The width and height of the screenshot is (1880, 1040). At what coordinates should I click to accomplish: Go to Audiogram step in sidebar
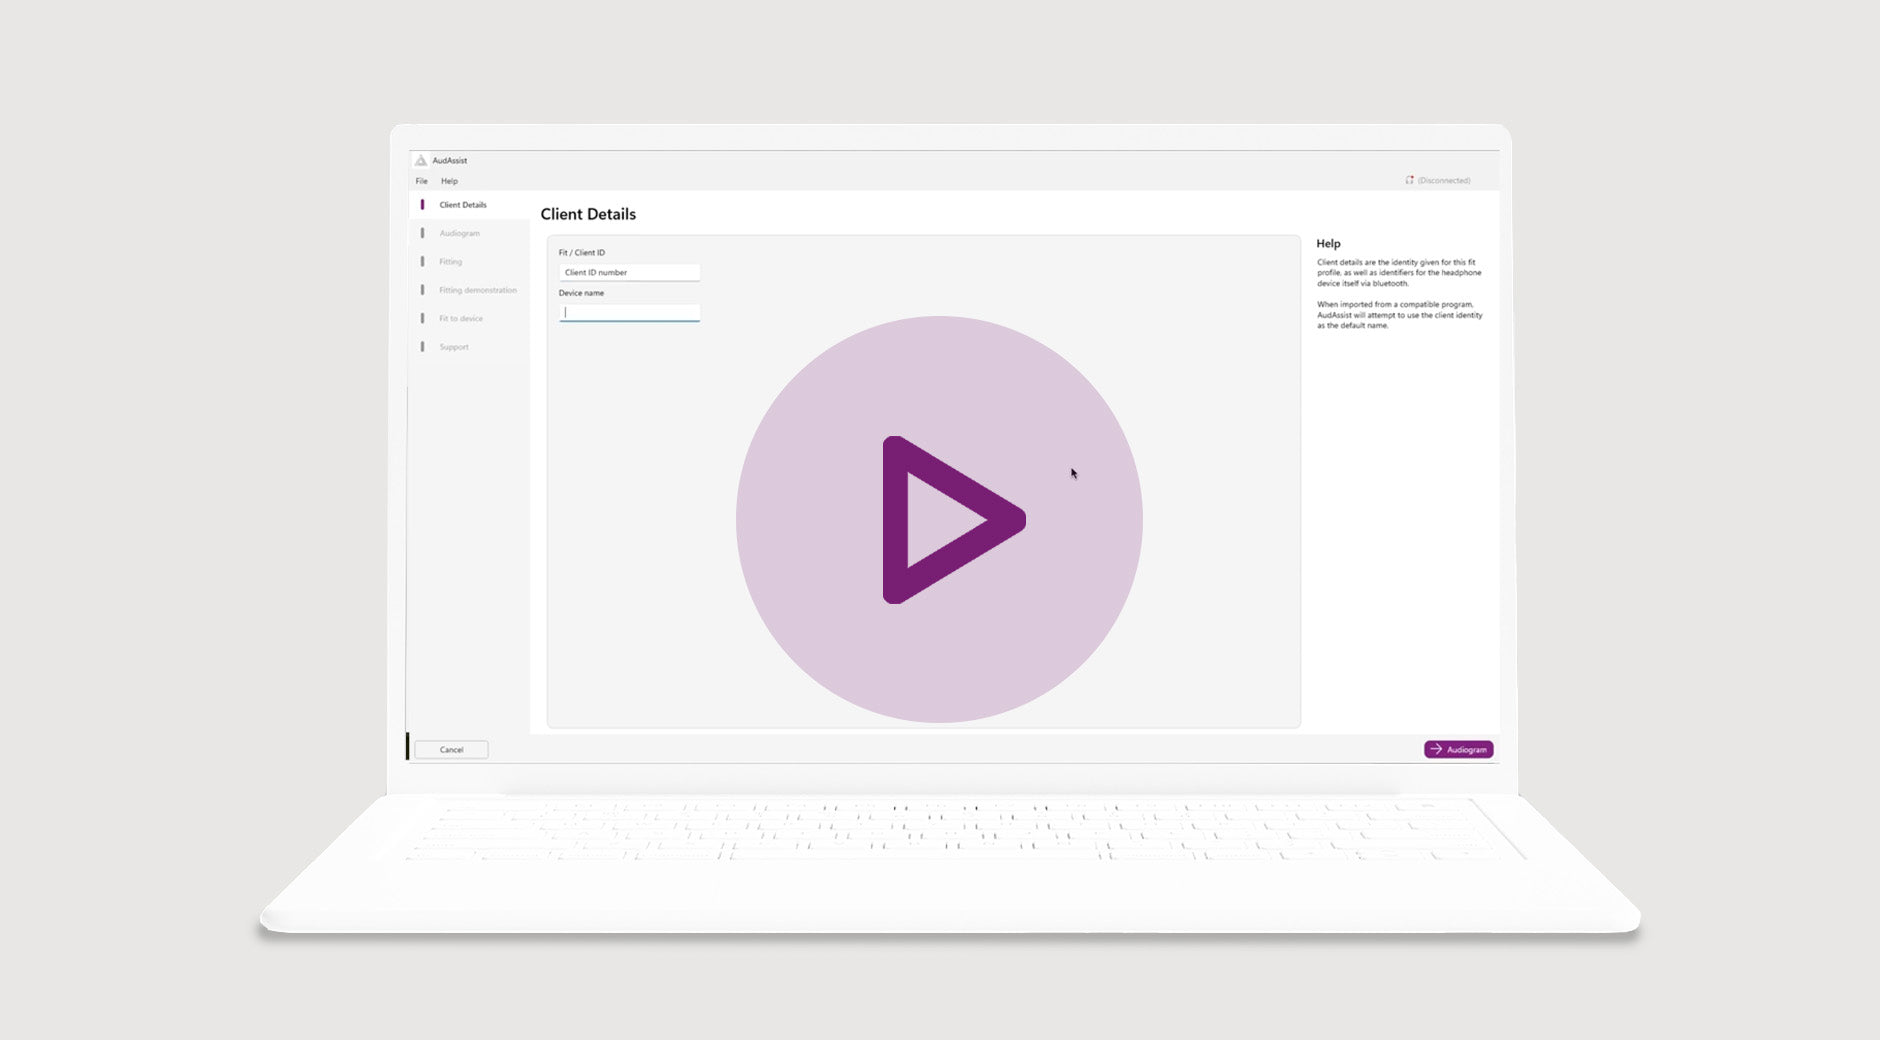tap(460, 233)
